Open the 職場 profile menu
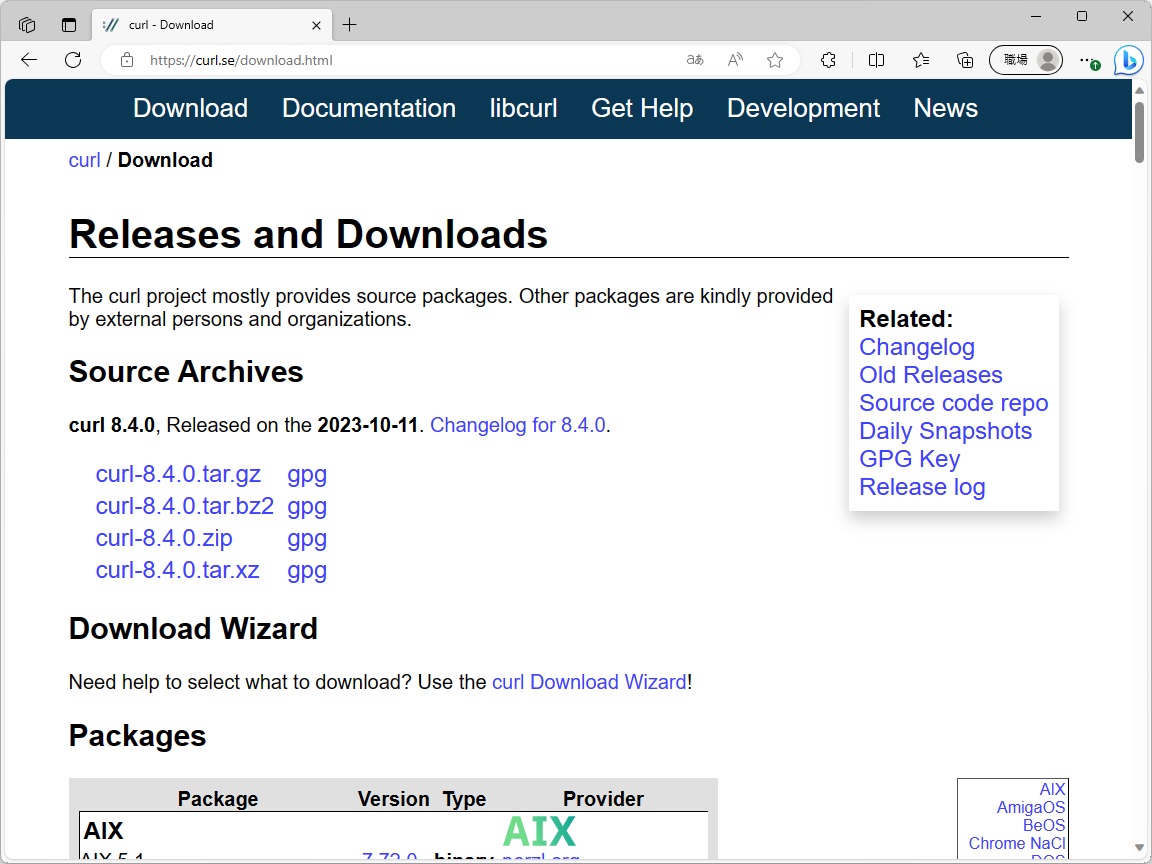 pos(1026,60)
